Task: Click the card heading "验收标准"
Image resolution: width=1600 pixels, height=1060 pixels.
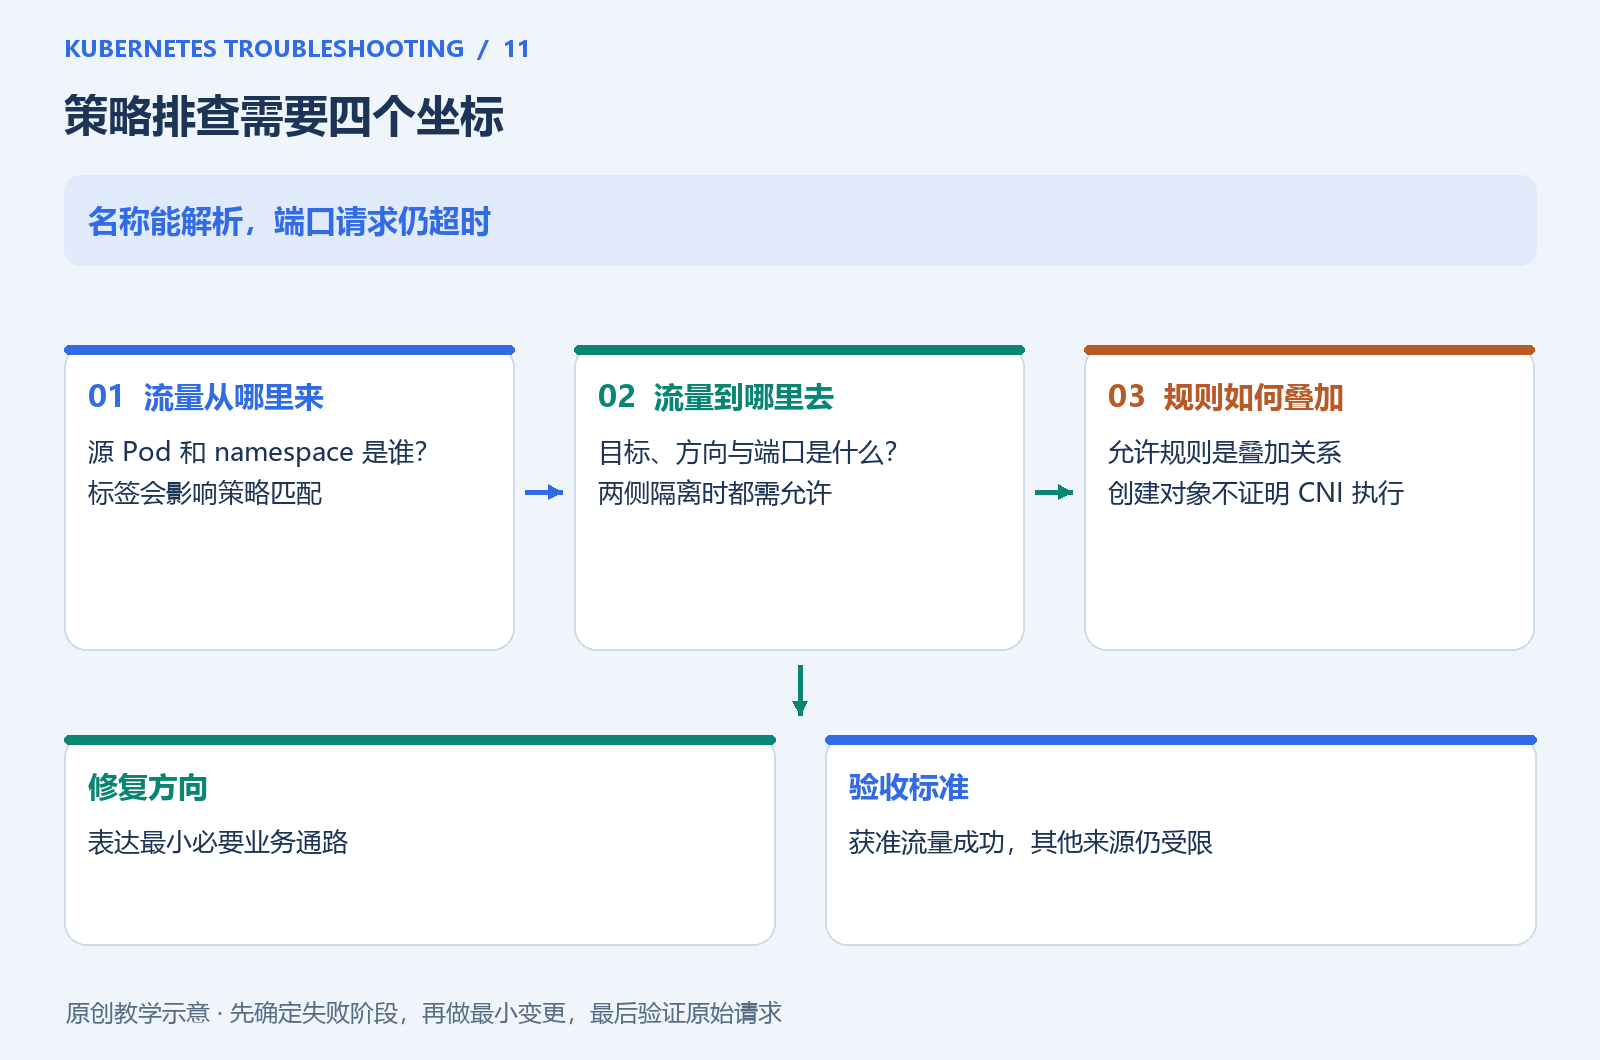Action: click(909, 787)
